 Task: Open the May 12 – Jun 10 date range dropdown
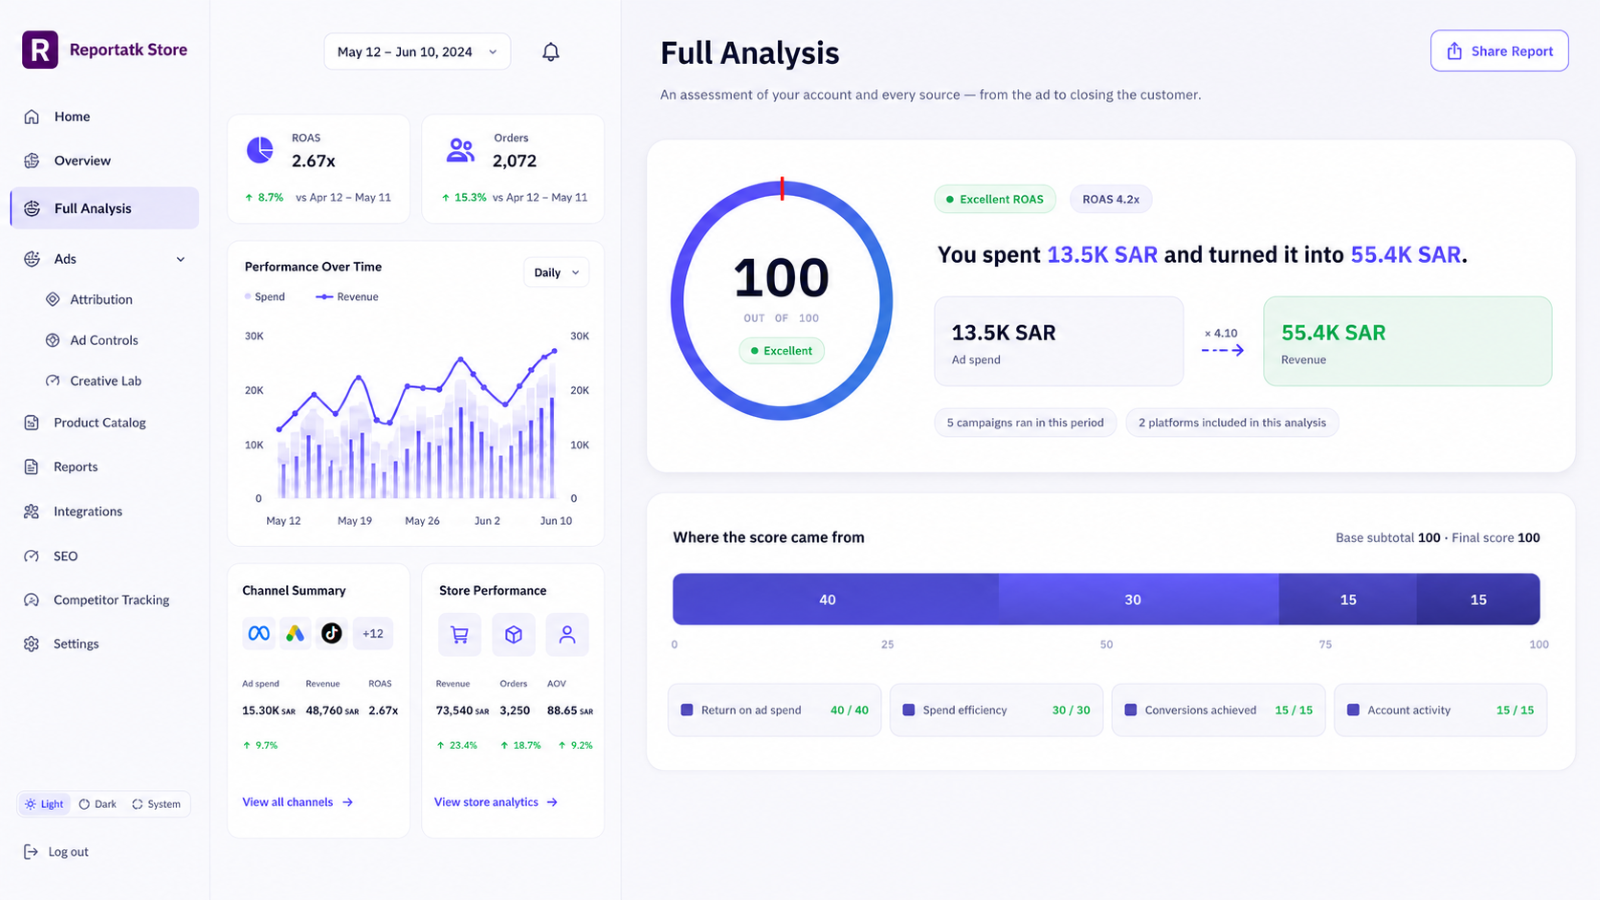[x=417, y=52]
